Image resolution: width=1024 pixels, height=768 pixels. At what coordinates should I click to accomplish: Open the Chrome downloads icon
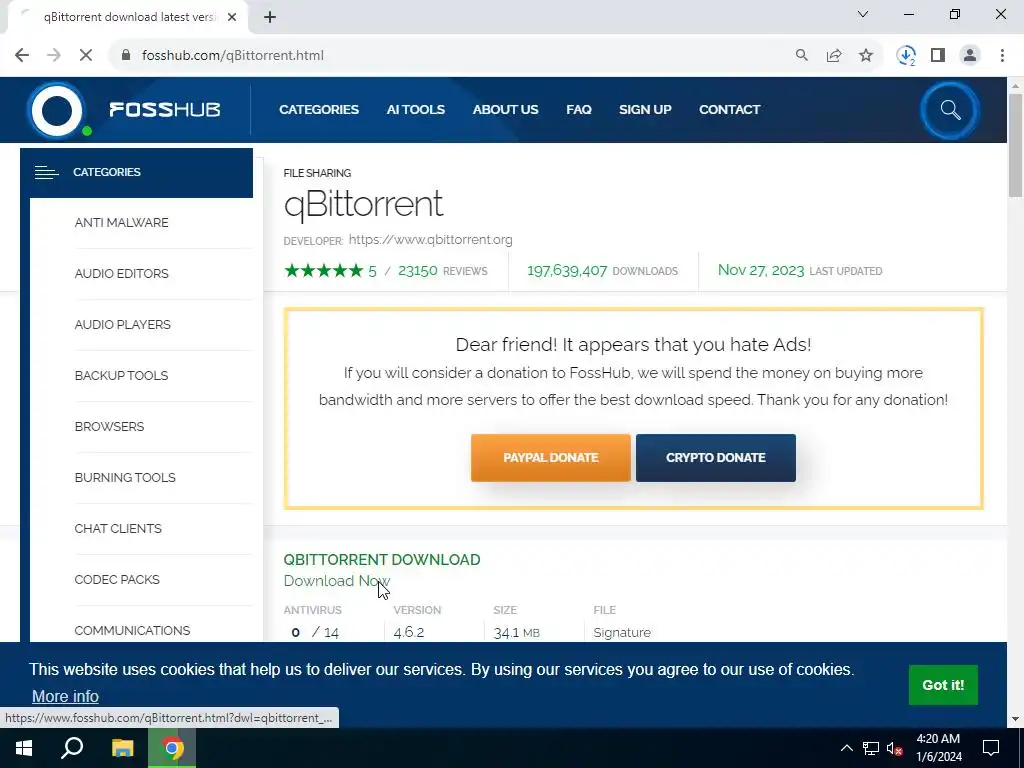(x=906, y=56)
